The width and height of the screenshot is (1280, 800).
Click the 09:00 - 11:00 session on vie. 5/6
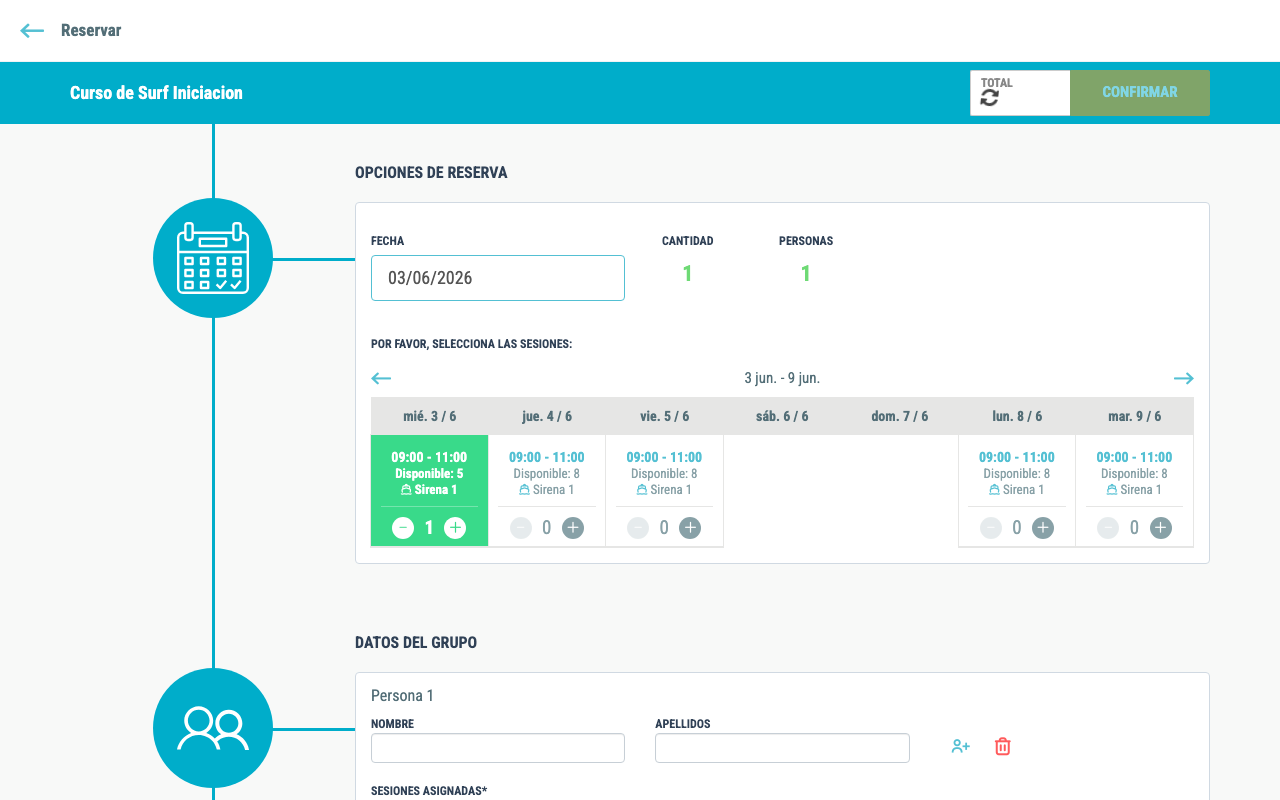tap(664, 457)
